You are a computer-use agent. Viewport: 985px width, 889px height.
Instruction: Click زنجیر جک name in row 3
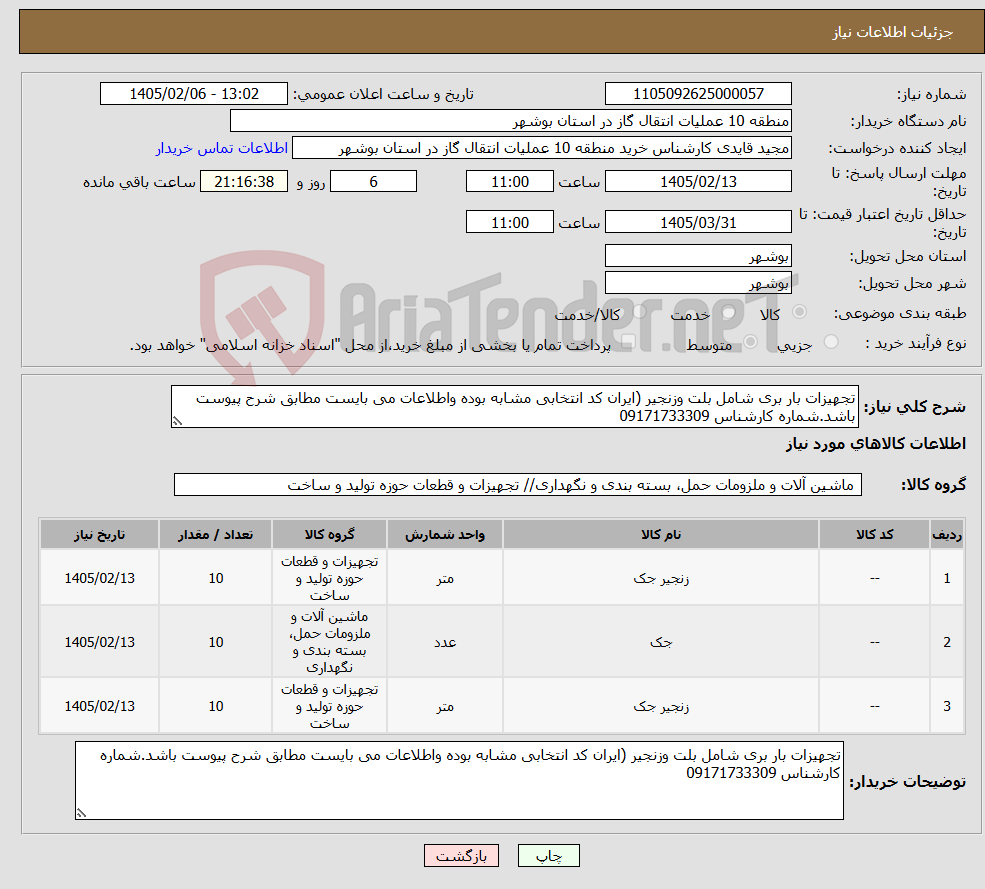tap(661, 706)
